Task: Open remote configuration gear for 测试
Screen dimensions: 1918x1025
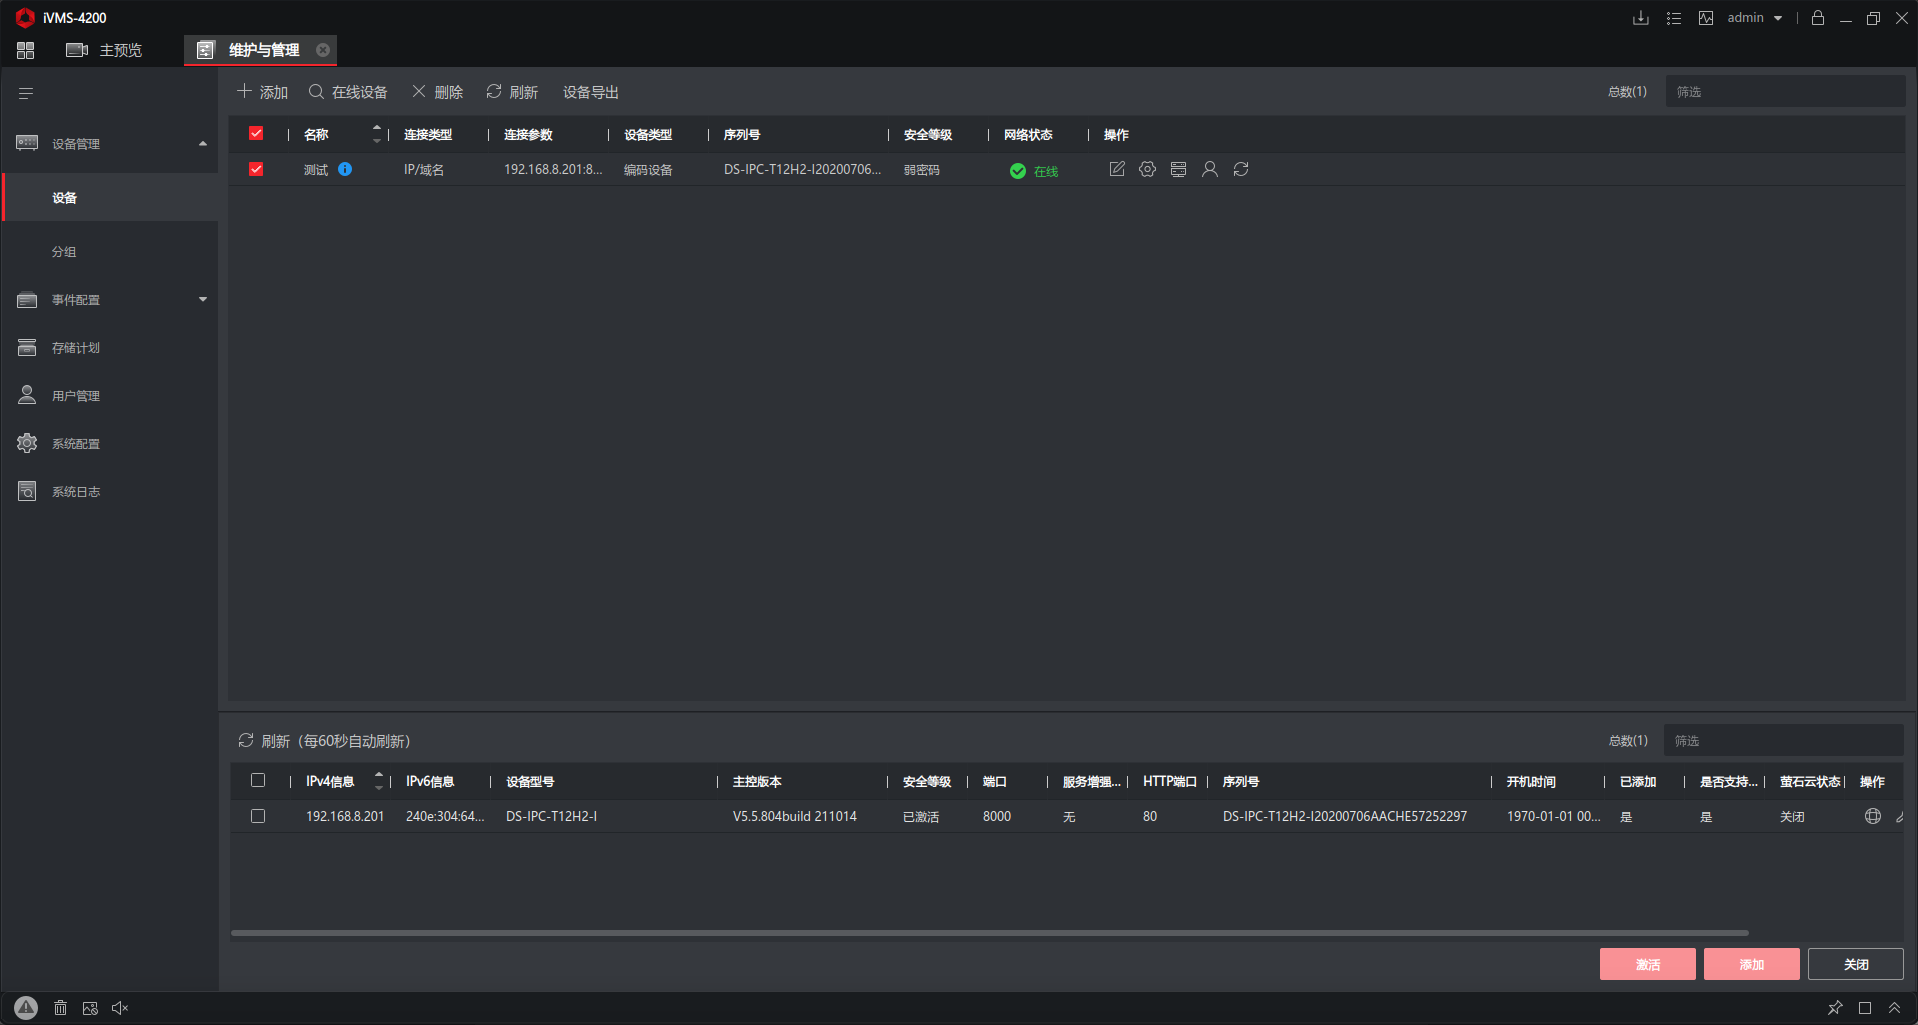Action: pyautogui.click(x=1148, y=169)
